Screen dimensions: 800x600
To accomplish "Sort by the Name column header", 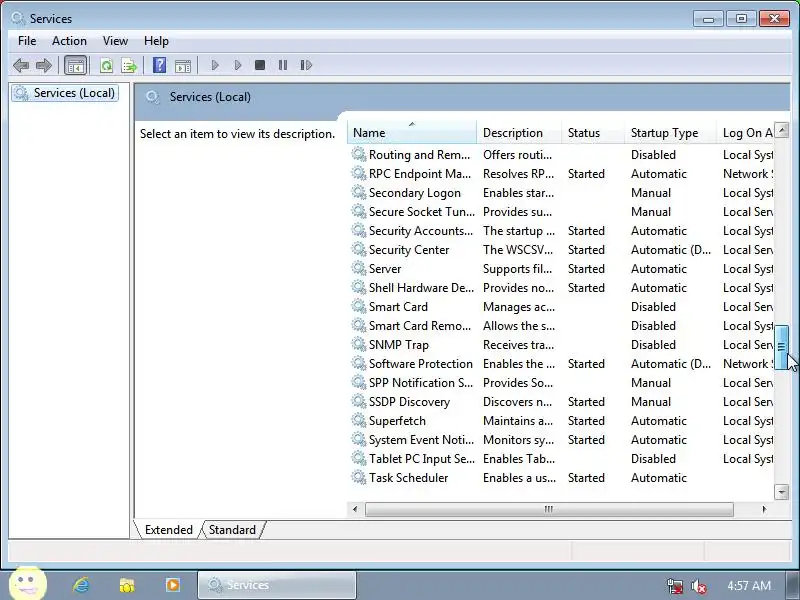I will tap(412, 133).
